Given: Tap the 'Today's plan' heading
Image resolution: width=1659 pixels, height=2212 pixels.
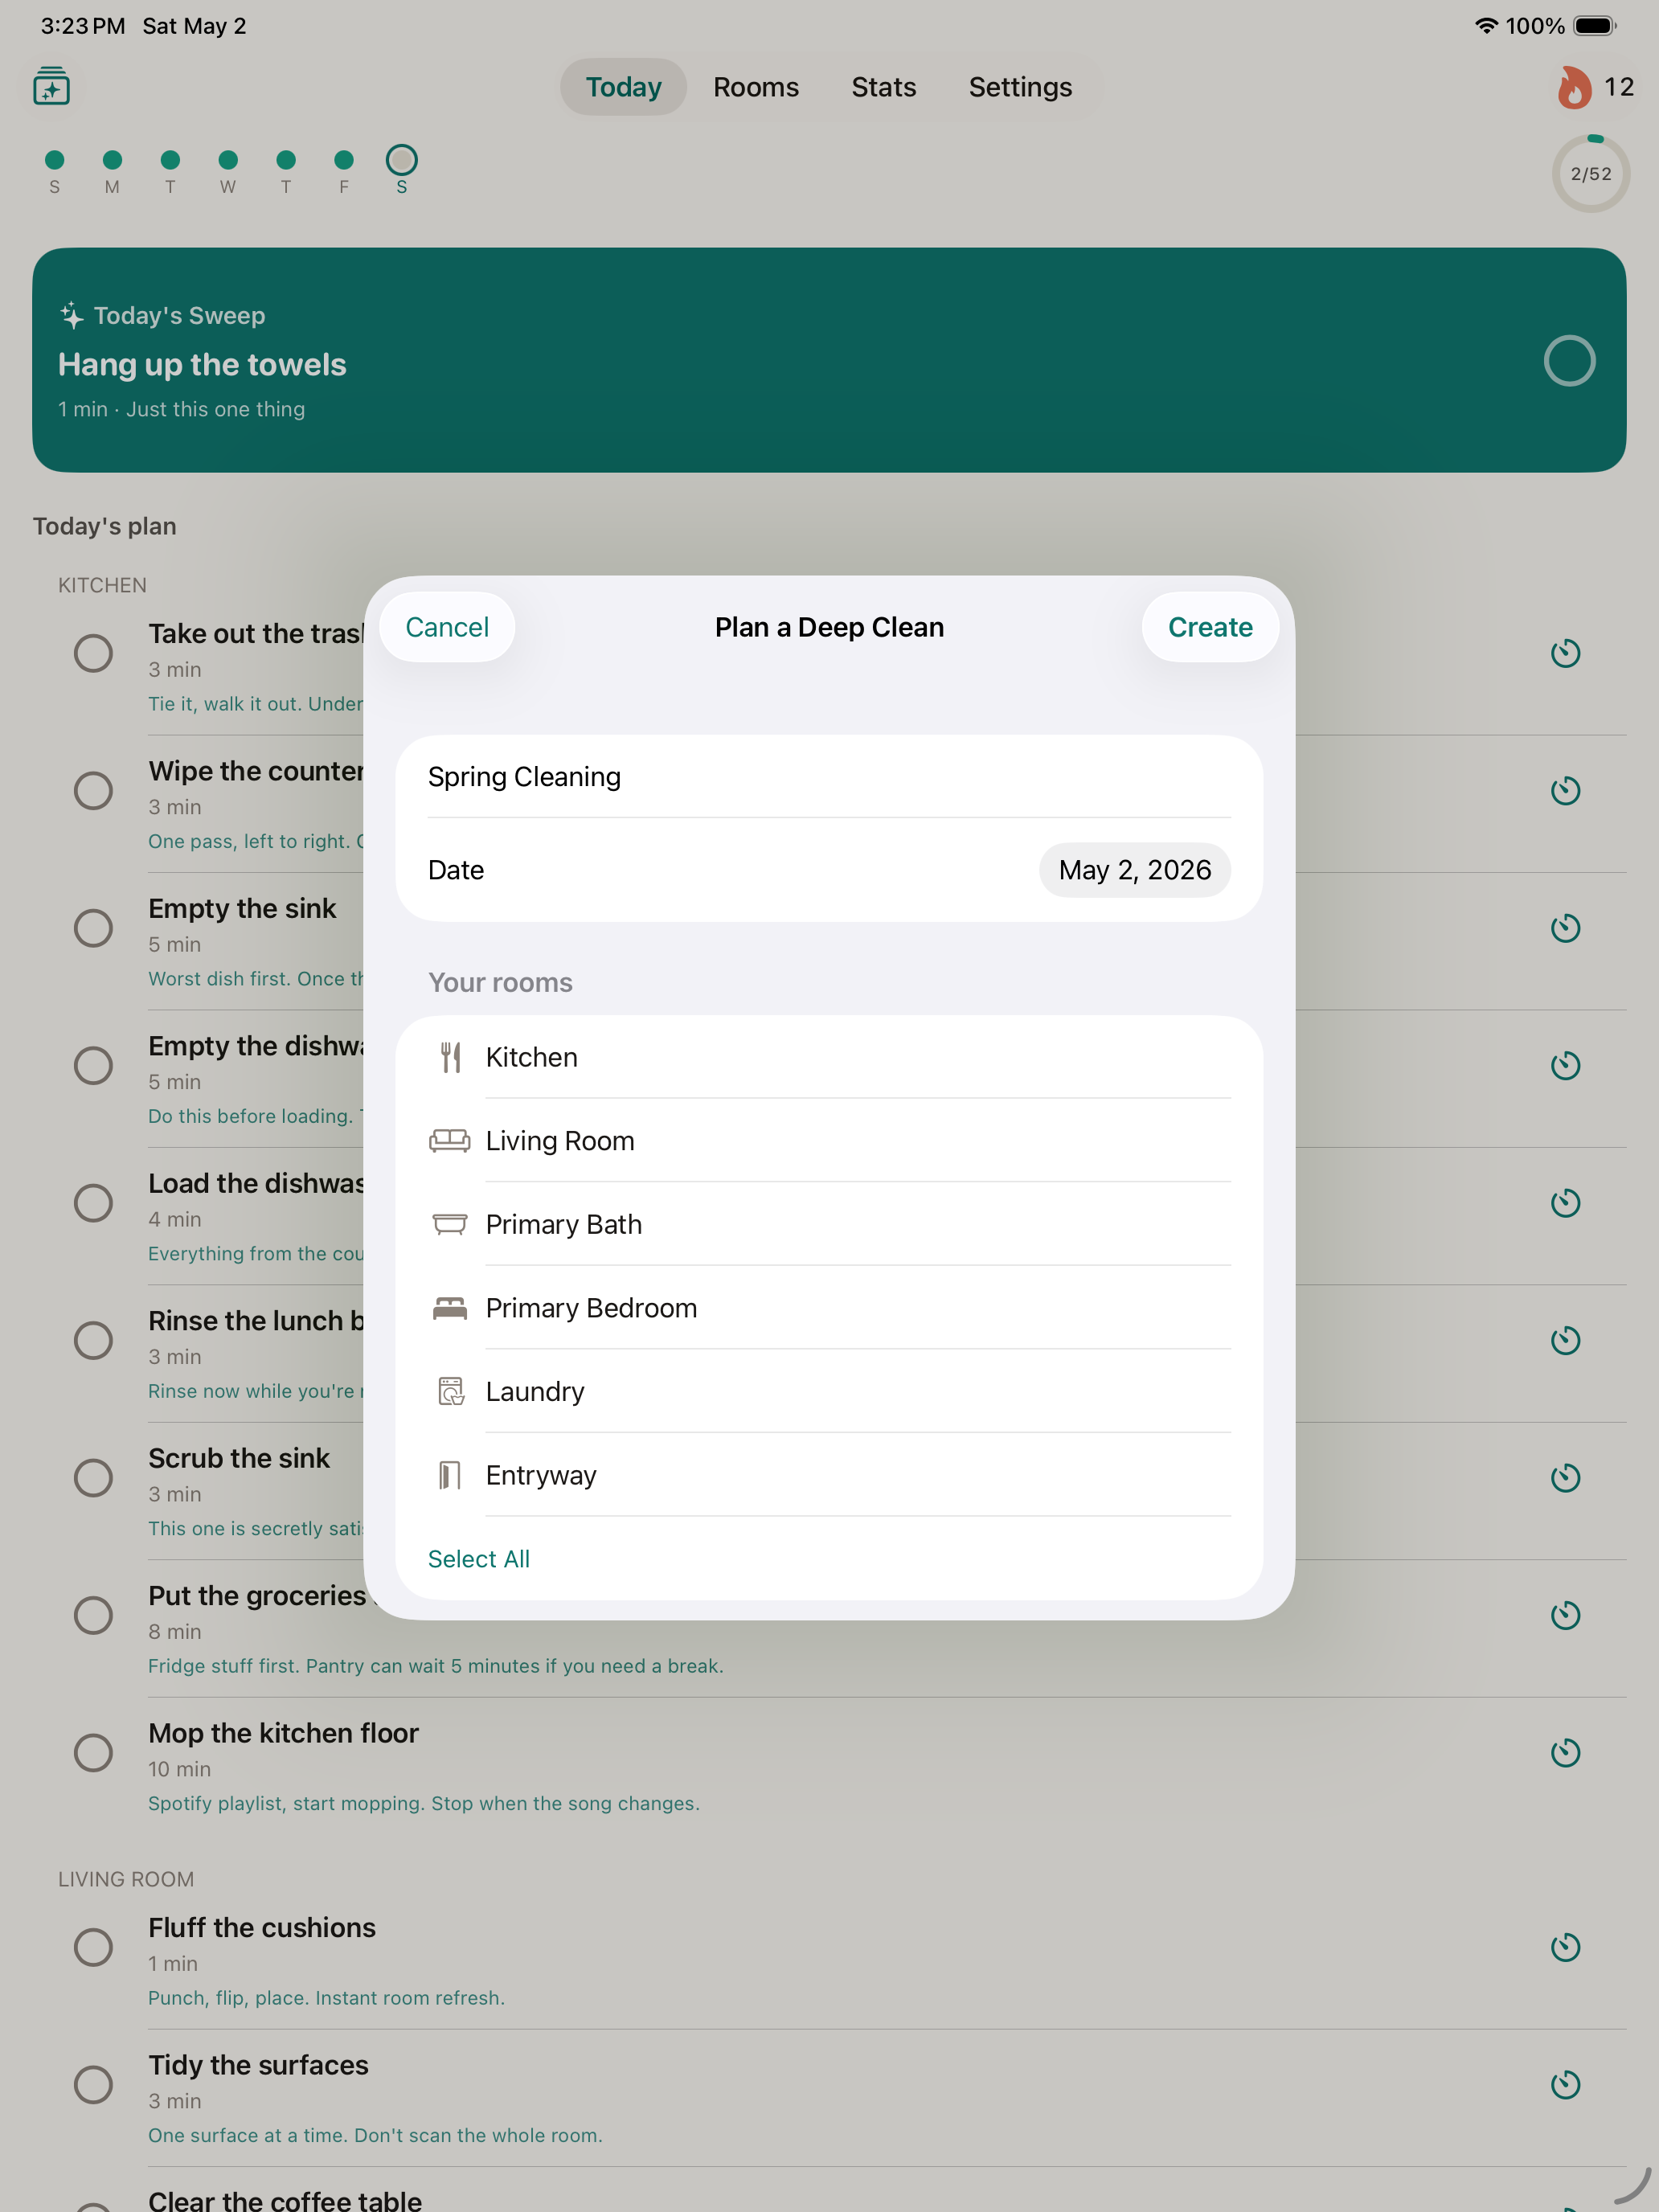Looking at the screenshot, I should coord(104,526).
